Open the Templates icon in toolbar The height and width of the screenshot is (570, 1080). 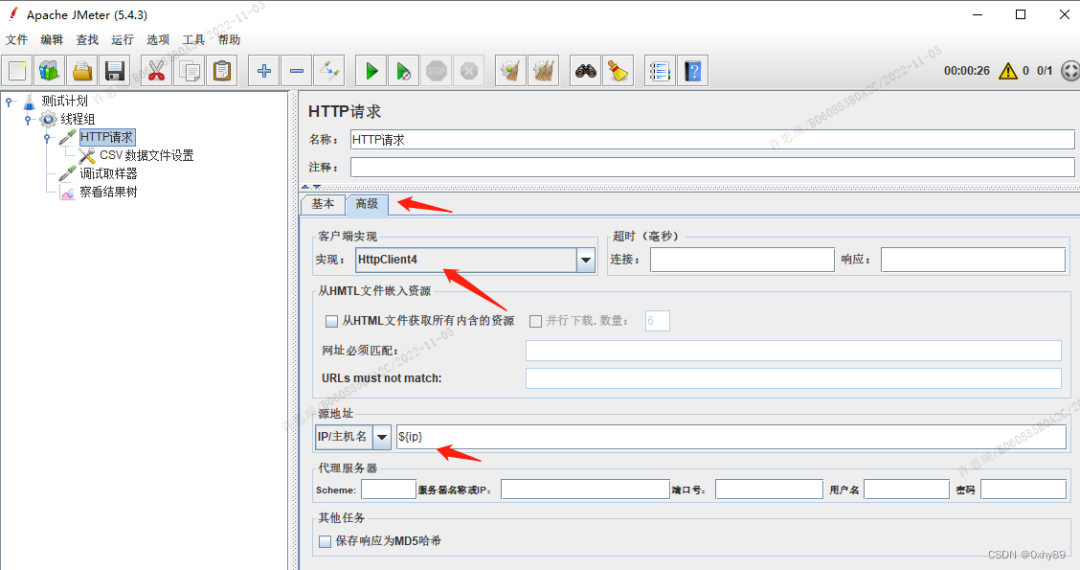point(50,71)
